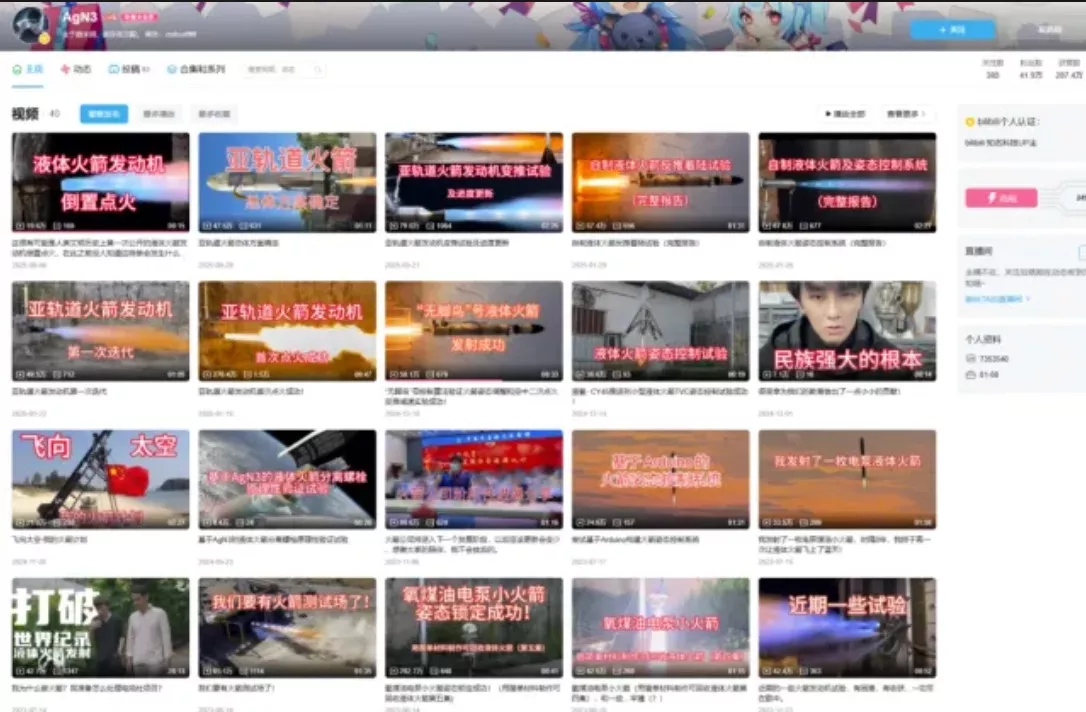The height and width of the screenshot is (712, 1086).
Task: Switch to the 动态 tab
Action: (76, 70)
